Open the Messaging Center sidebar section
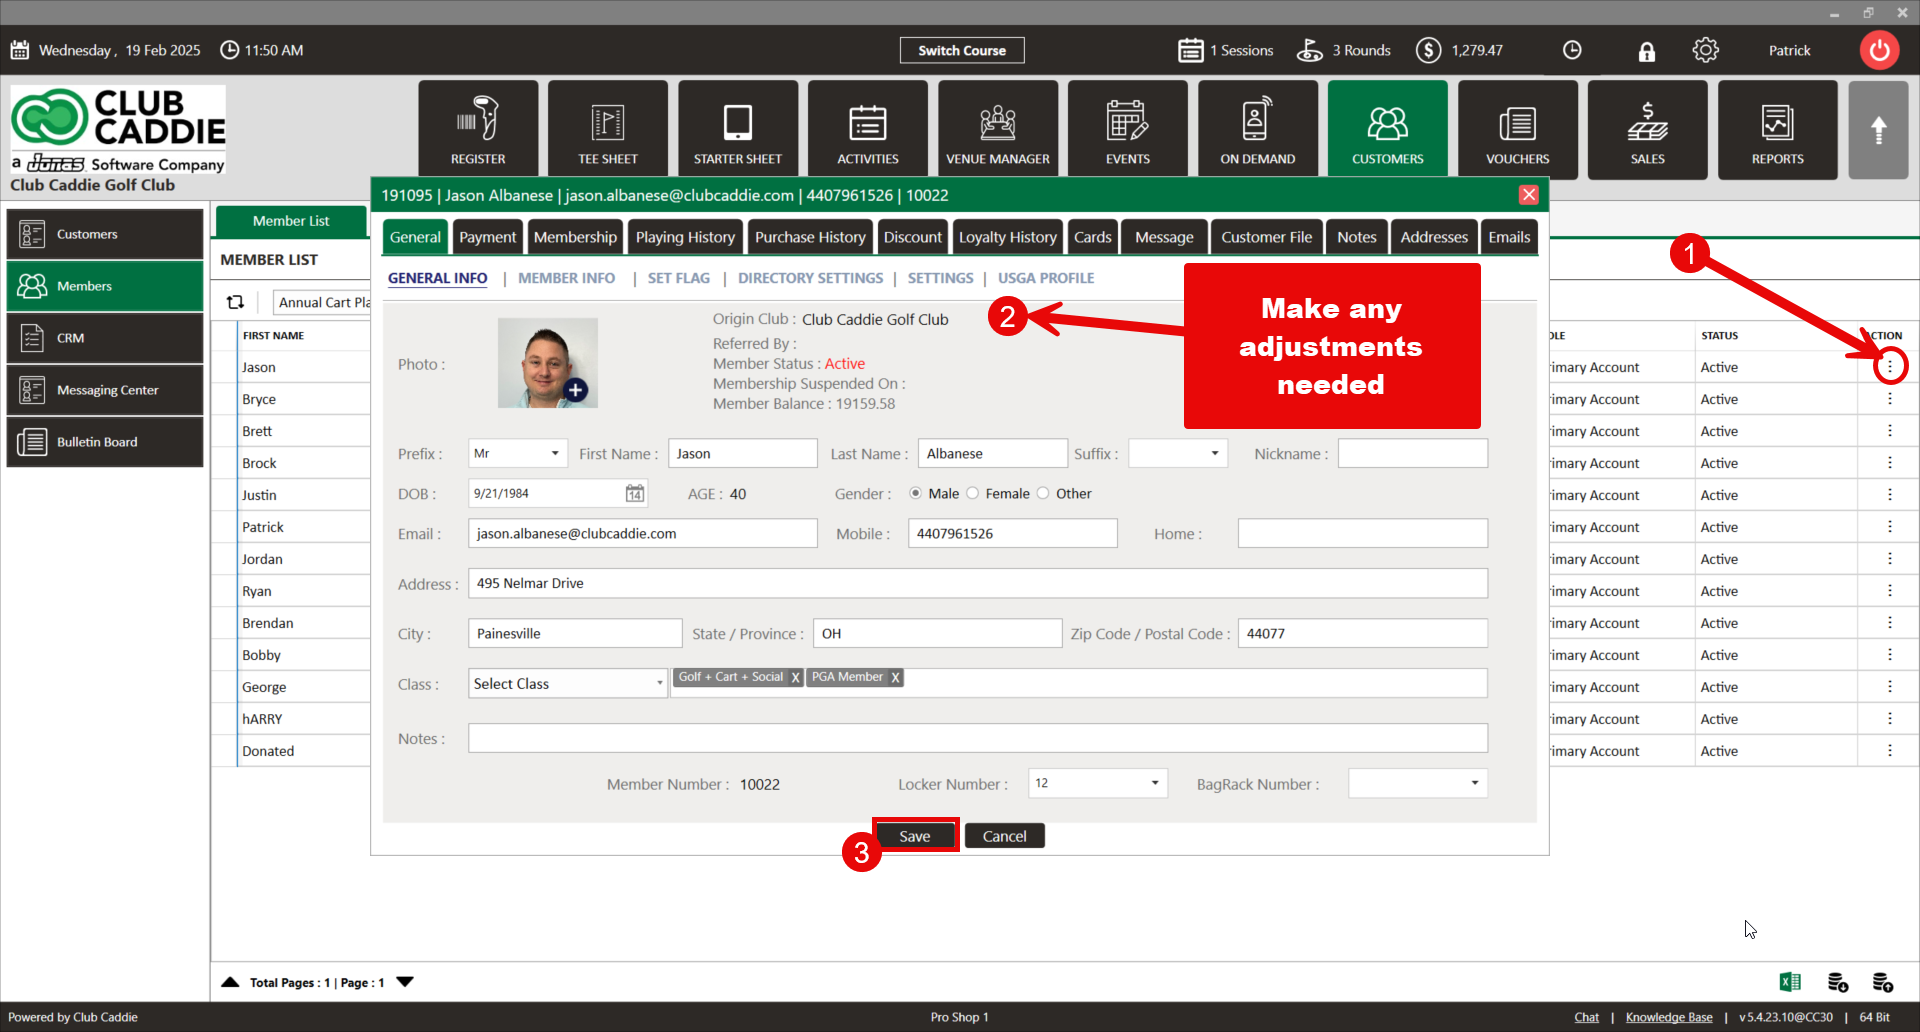 pyautogui.click(x=105, y=390)
